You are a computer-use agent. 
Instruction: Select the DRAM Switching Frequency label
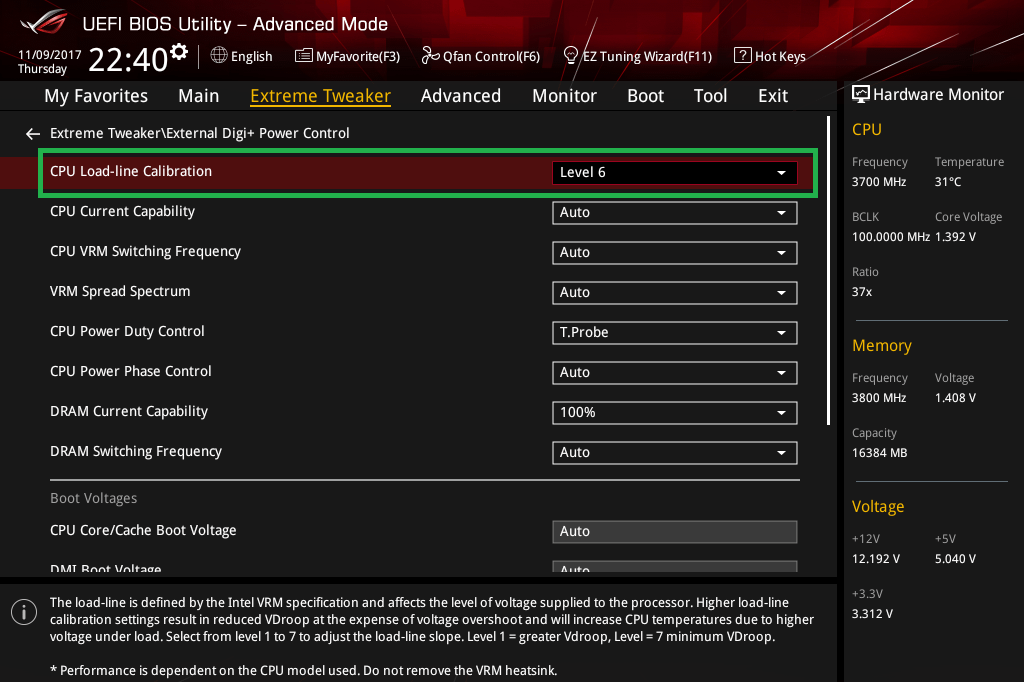136,451
